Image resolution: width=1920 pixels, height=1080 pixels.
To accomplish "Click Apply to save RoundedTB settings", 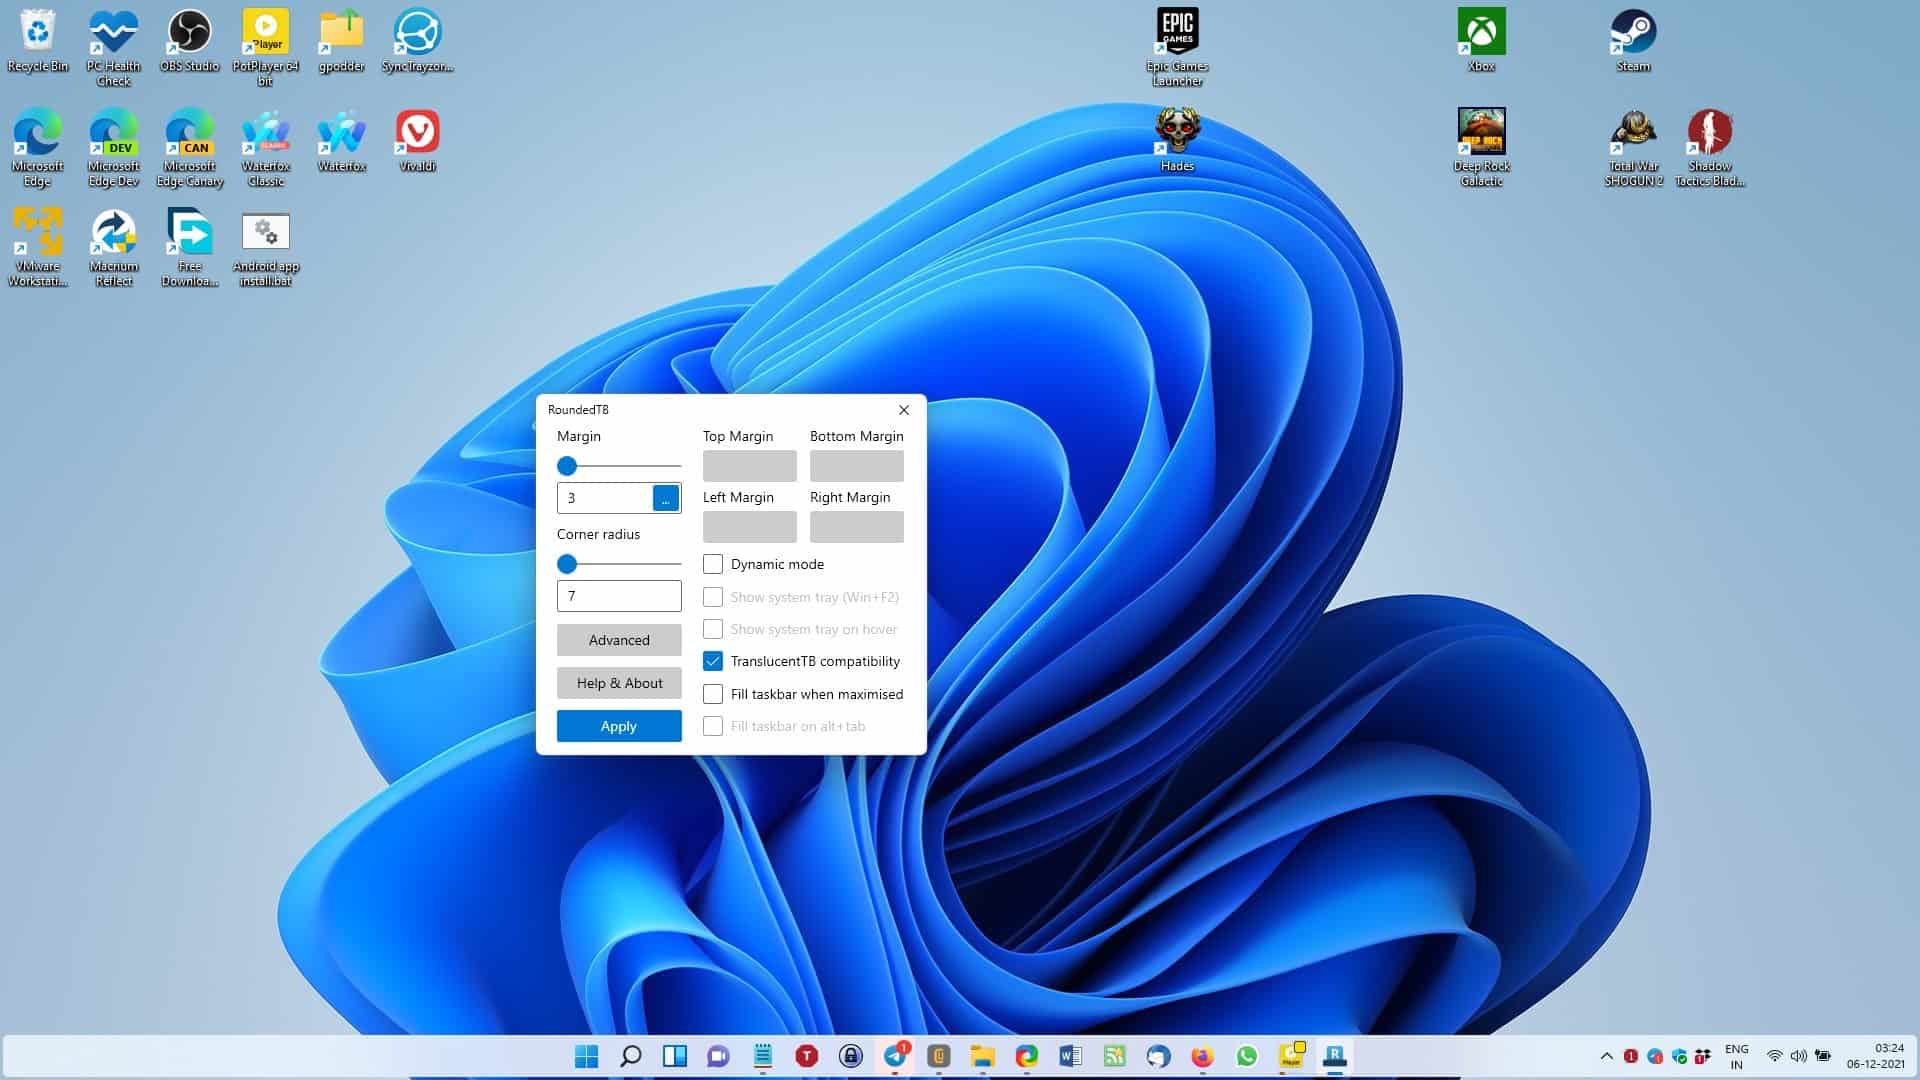I will (618, 725).
